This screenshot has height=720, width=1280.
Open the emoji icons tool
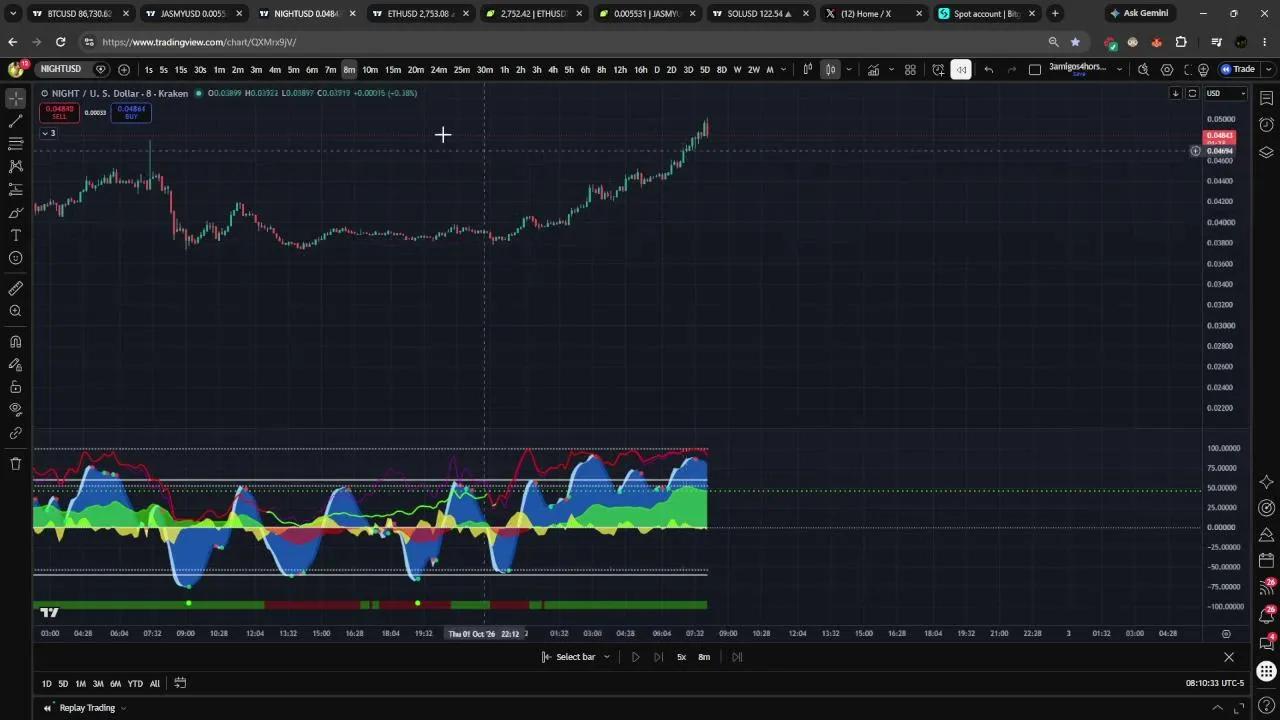(16, 258)
